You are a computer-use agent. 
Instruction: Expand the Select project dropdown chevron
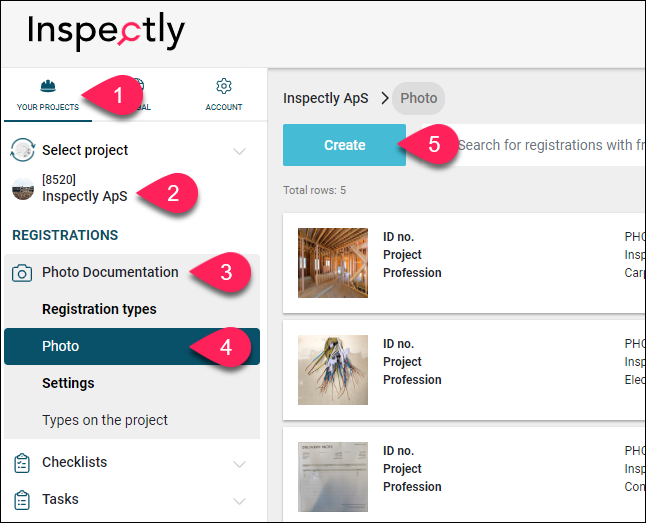(x=239, y=151)
